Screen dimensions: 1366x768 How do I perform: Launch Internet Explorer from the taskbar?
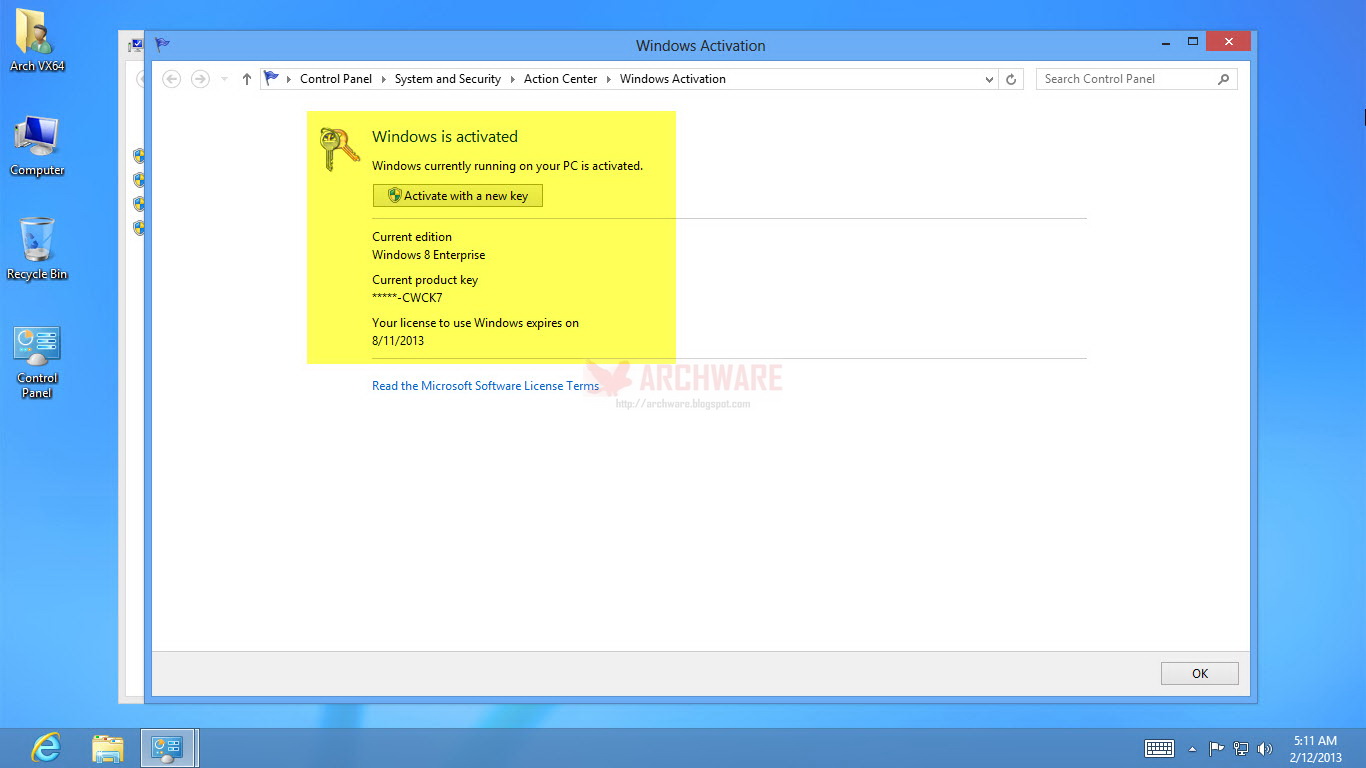click(x=45, y=748)
